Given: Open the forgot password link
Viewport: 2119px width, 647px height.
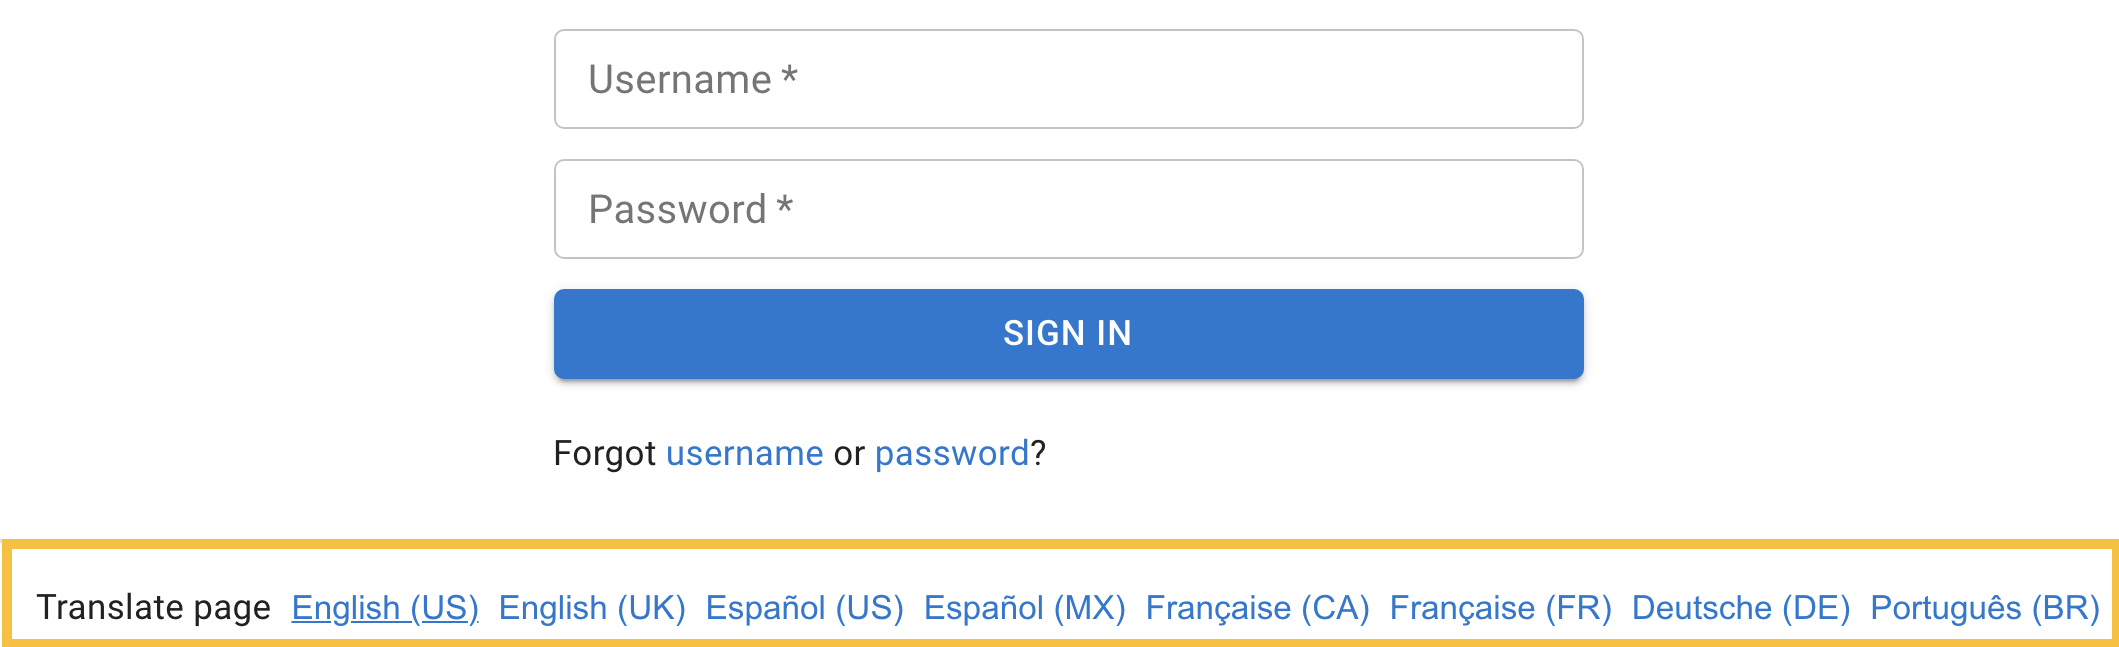Looking at the screenshot, I should pos(951,454).
